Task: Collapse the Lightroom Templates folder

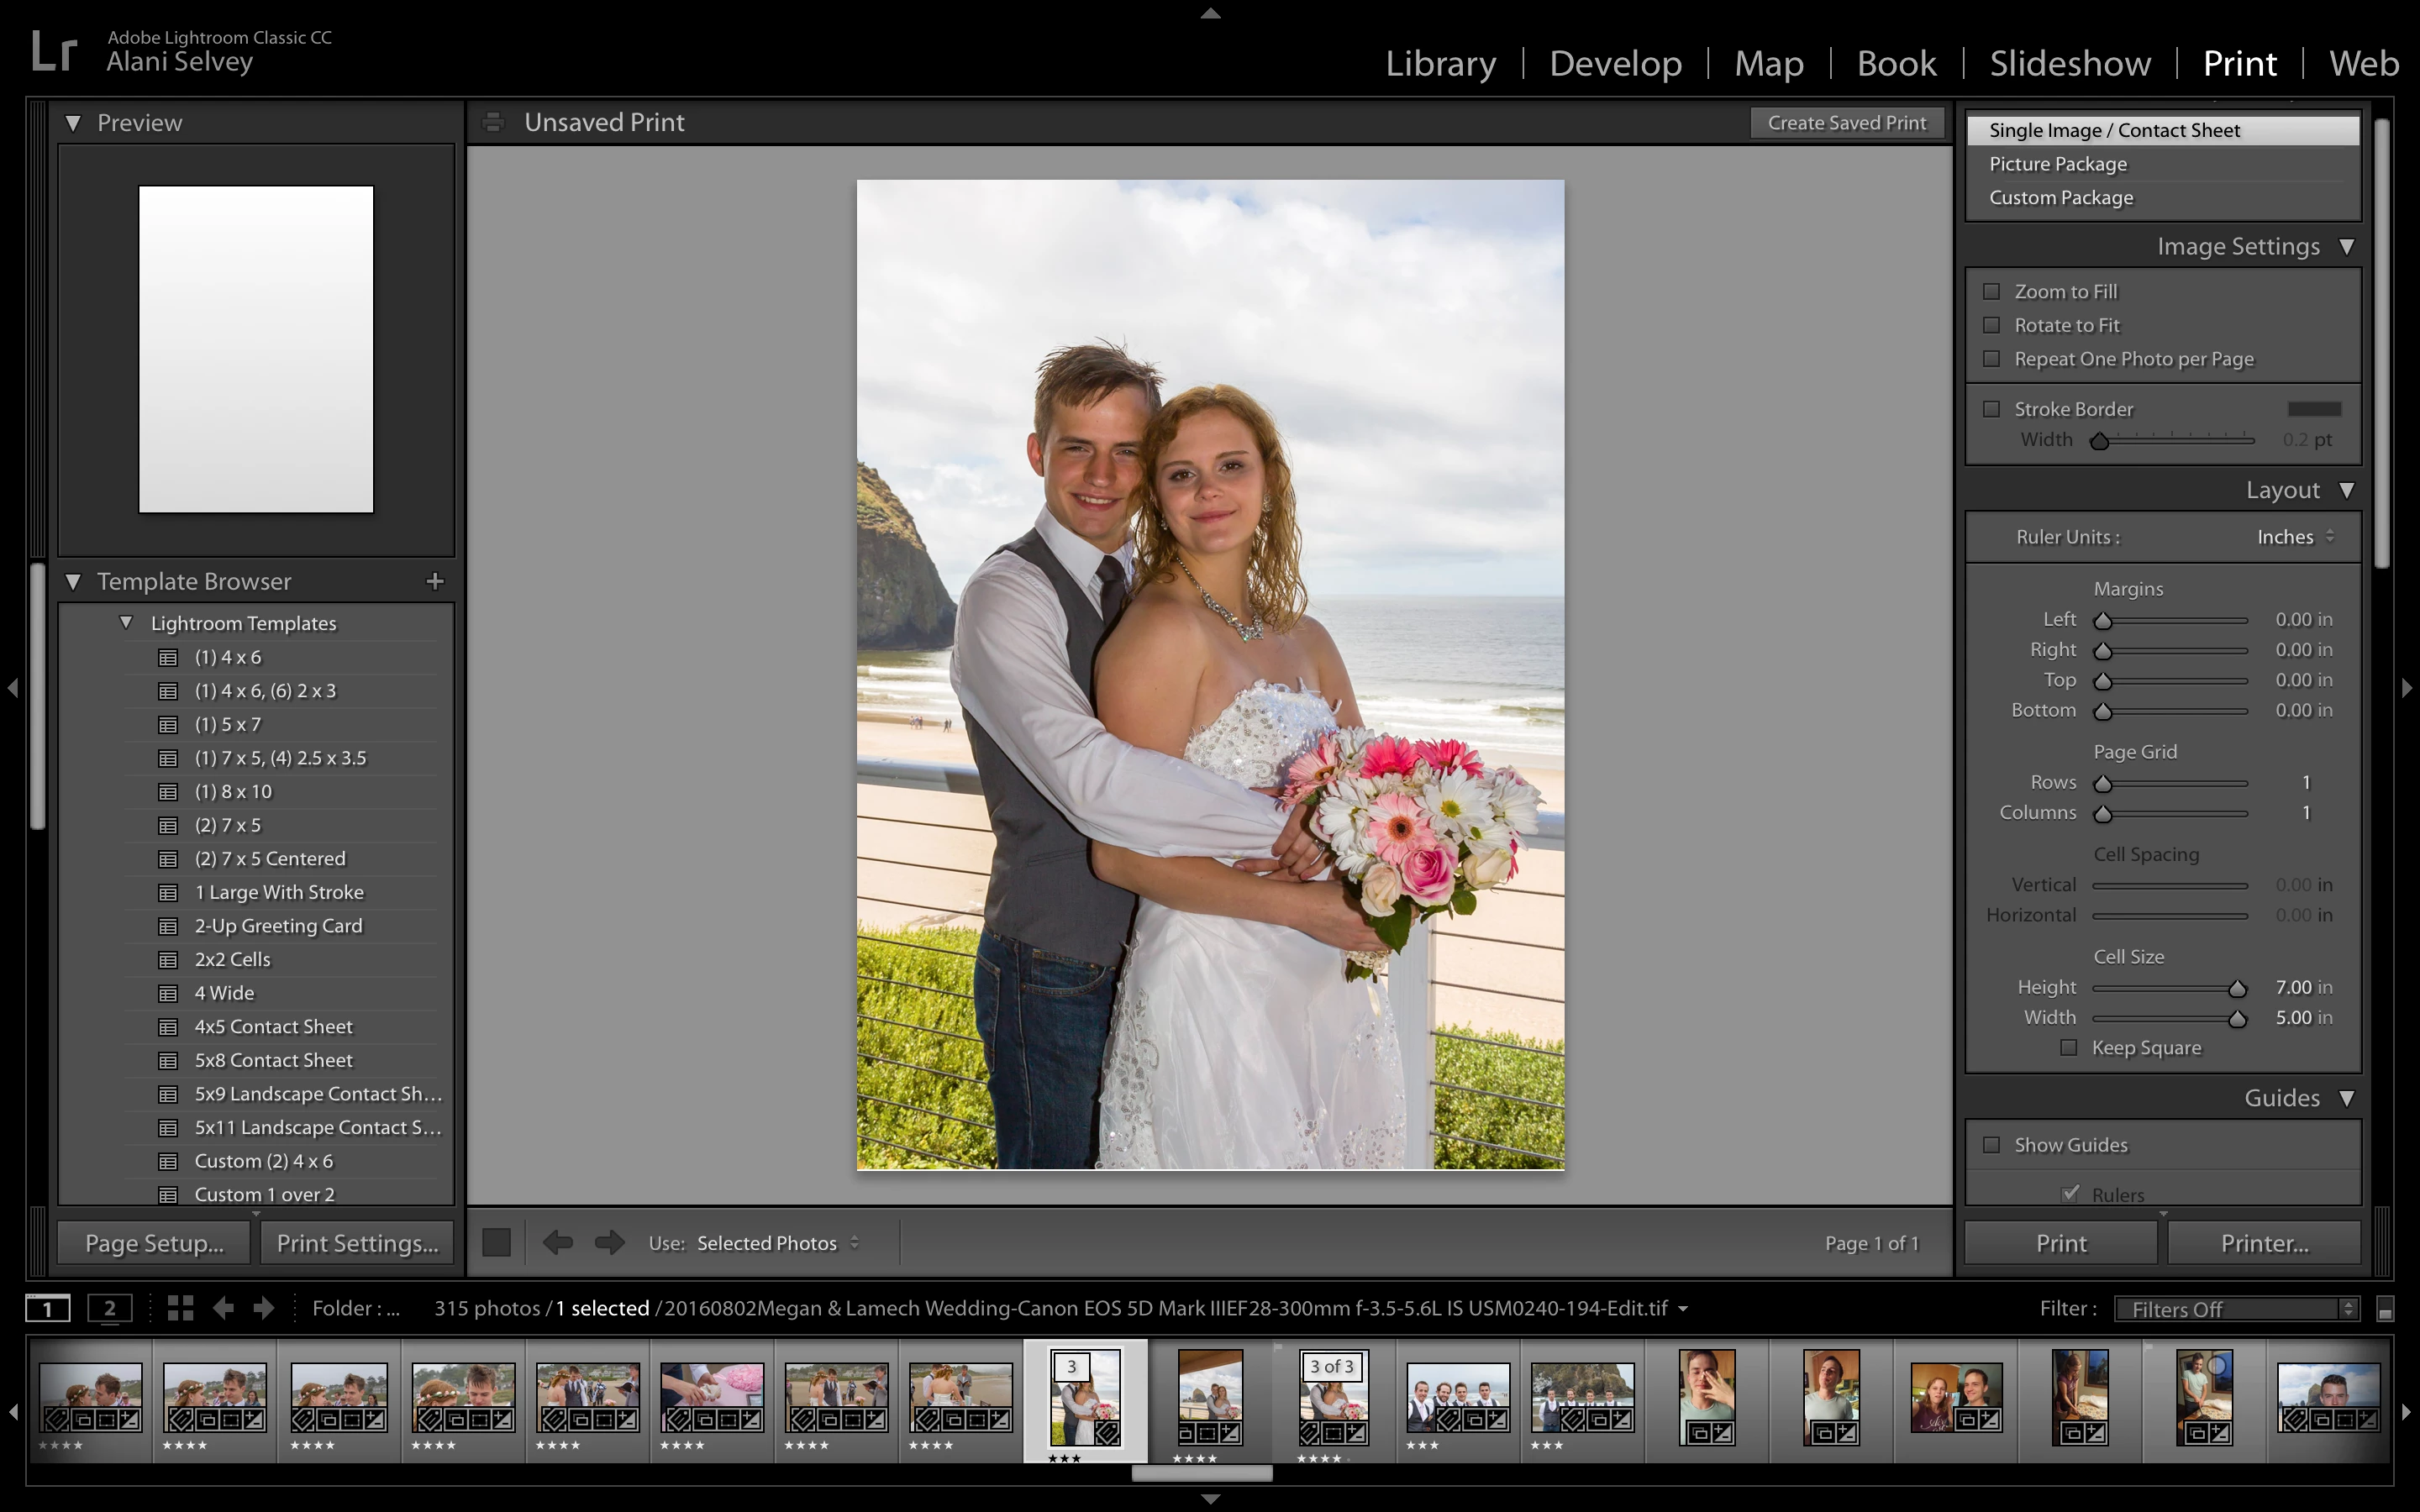Action: pos(126,622)
